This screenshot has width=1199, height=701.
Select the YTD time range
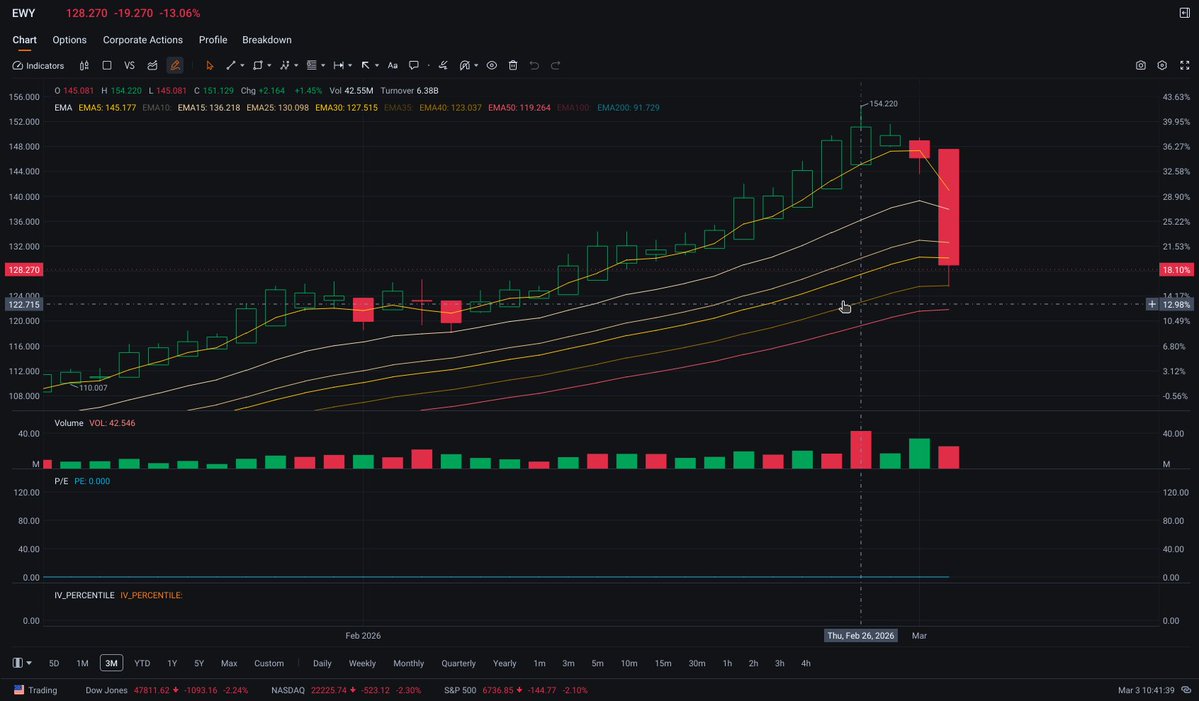(142, 664)
